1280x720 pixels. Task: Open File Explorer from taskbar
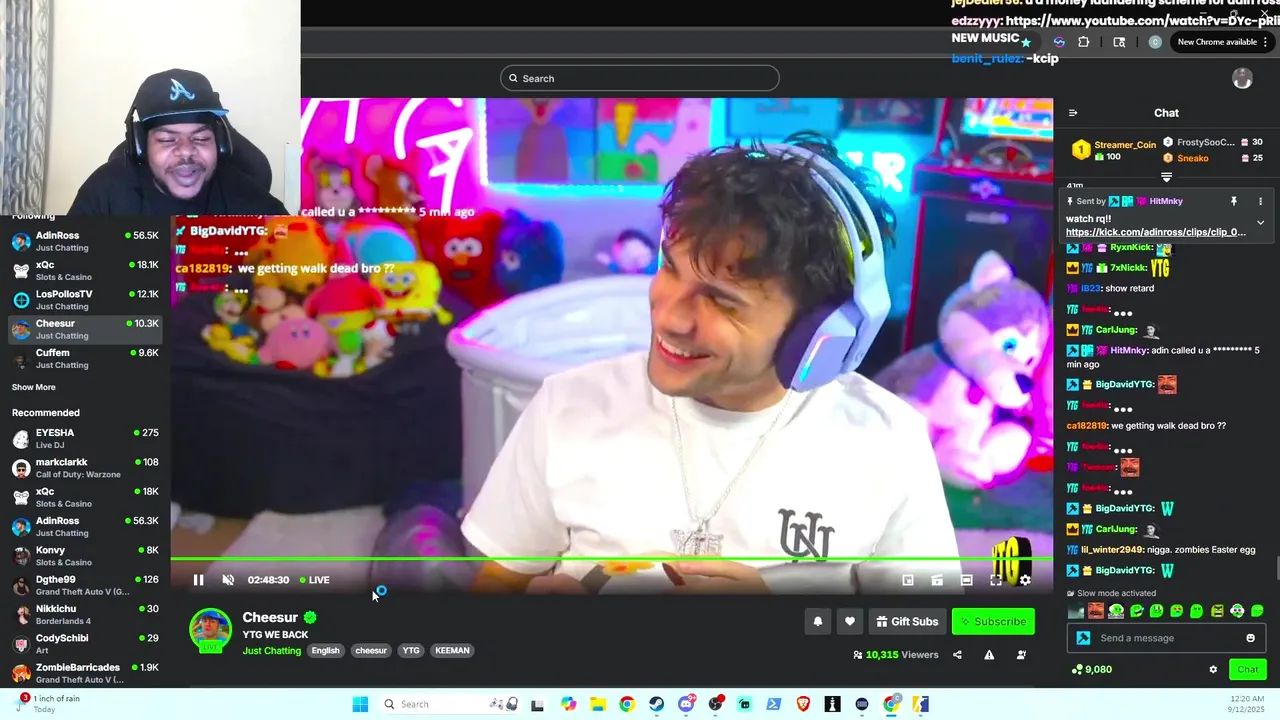(597, 704)
